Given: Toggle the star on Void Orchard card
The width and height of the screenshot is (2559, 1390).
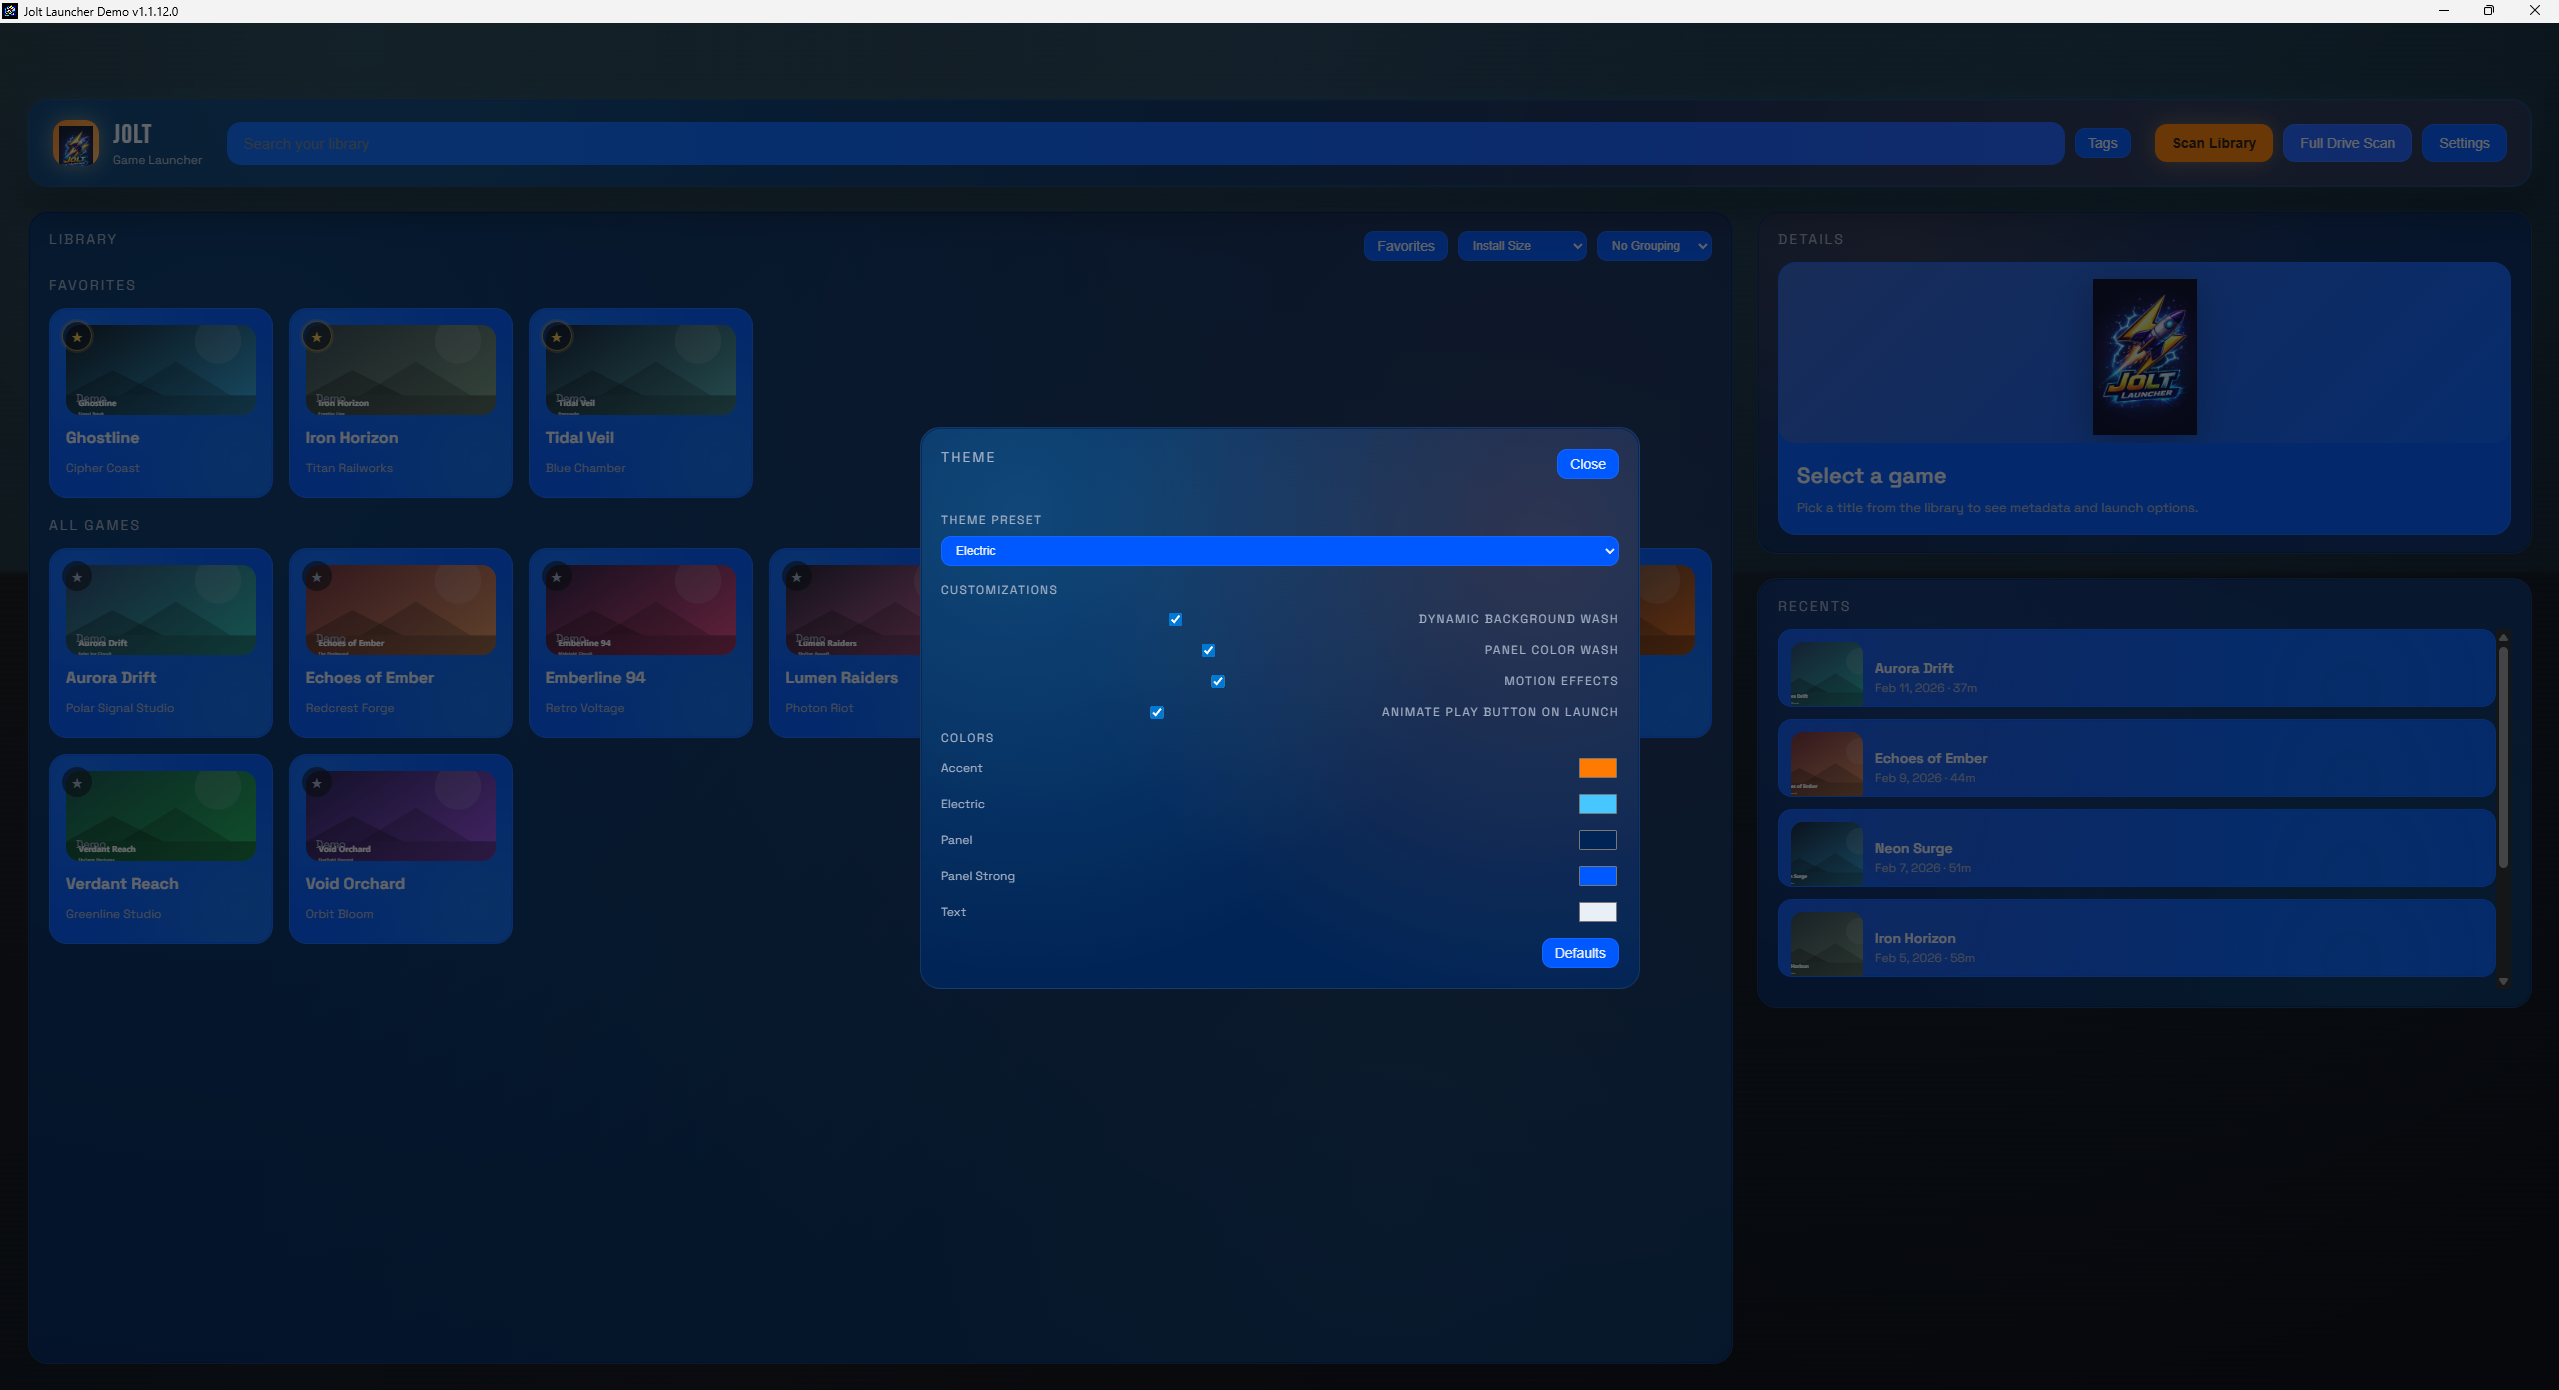Looking at the screenshot, I should [x=317, y=783].
